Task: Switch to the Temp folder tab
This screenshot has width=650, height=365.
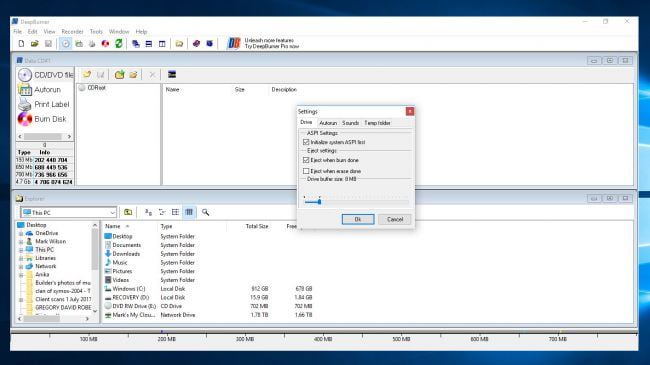Action: 377,123
